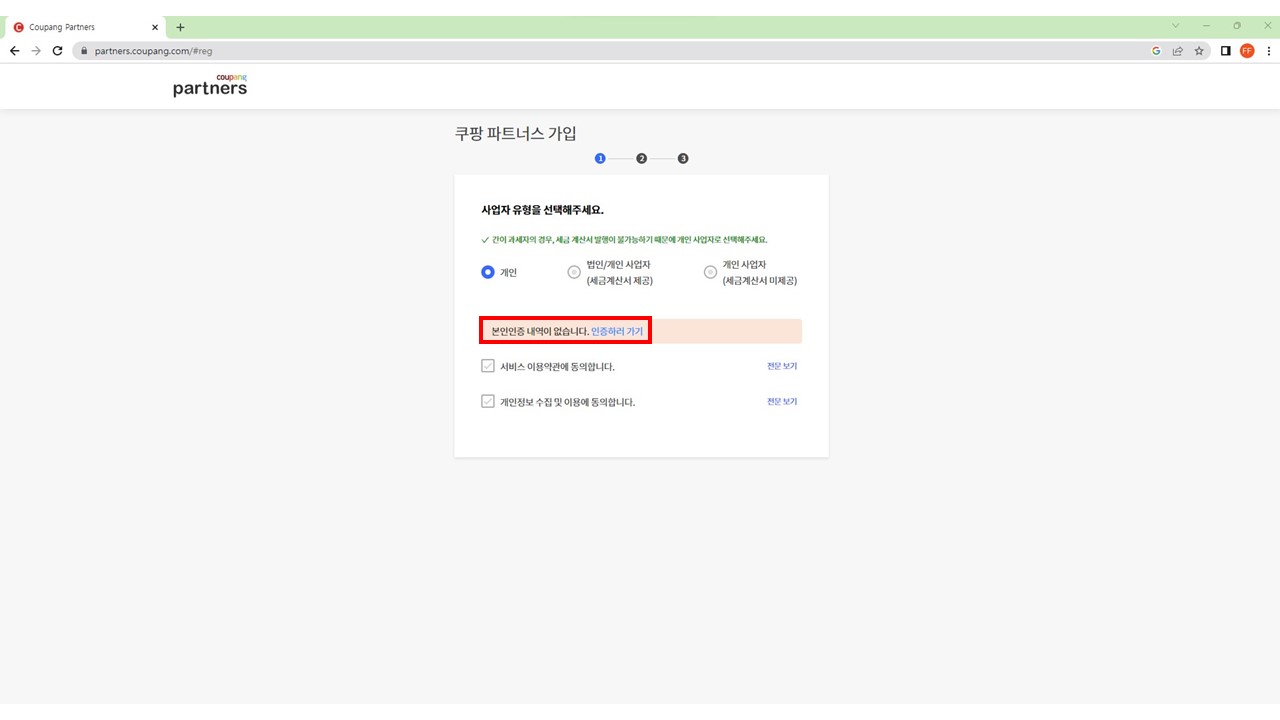This screenshot has width=1280, height=720.
Task: Go forward in browser history
Action: point(36,51)
